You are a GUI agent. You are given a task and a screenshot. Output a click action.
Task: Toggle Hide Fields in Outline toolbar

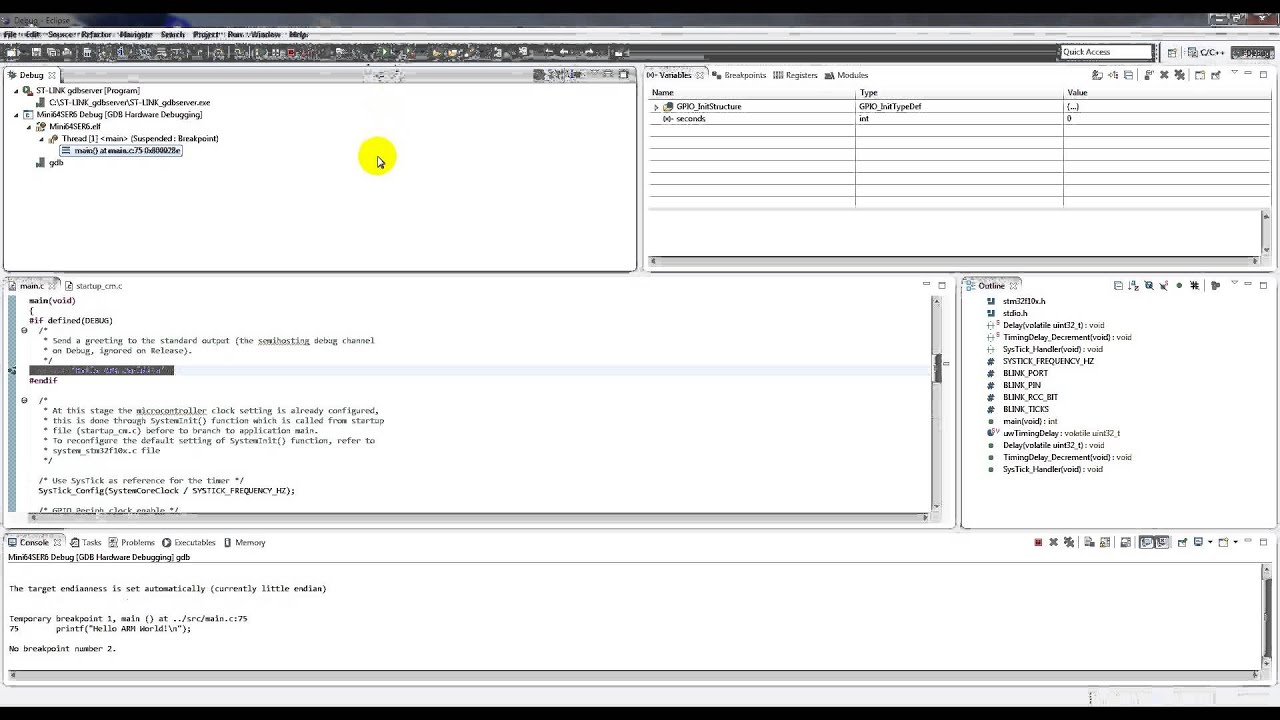(1149, 285)
